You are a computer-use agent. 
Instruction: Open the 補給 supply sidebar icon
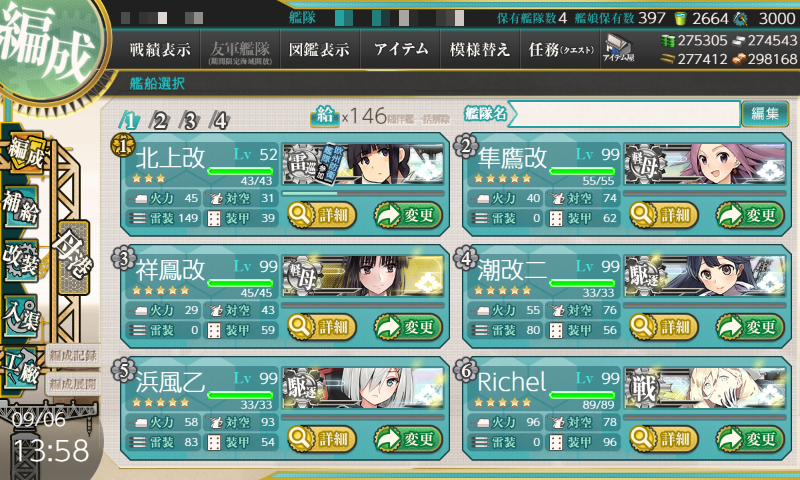[21, 207]
